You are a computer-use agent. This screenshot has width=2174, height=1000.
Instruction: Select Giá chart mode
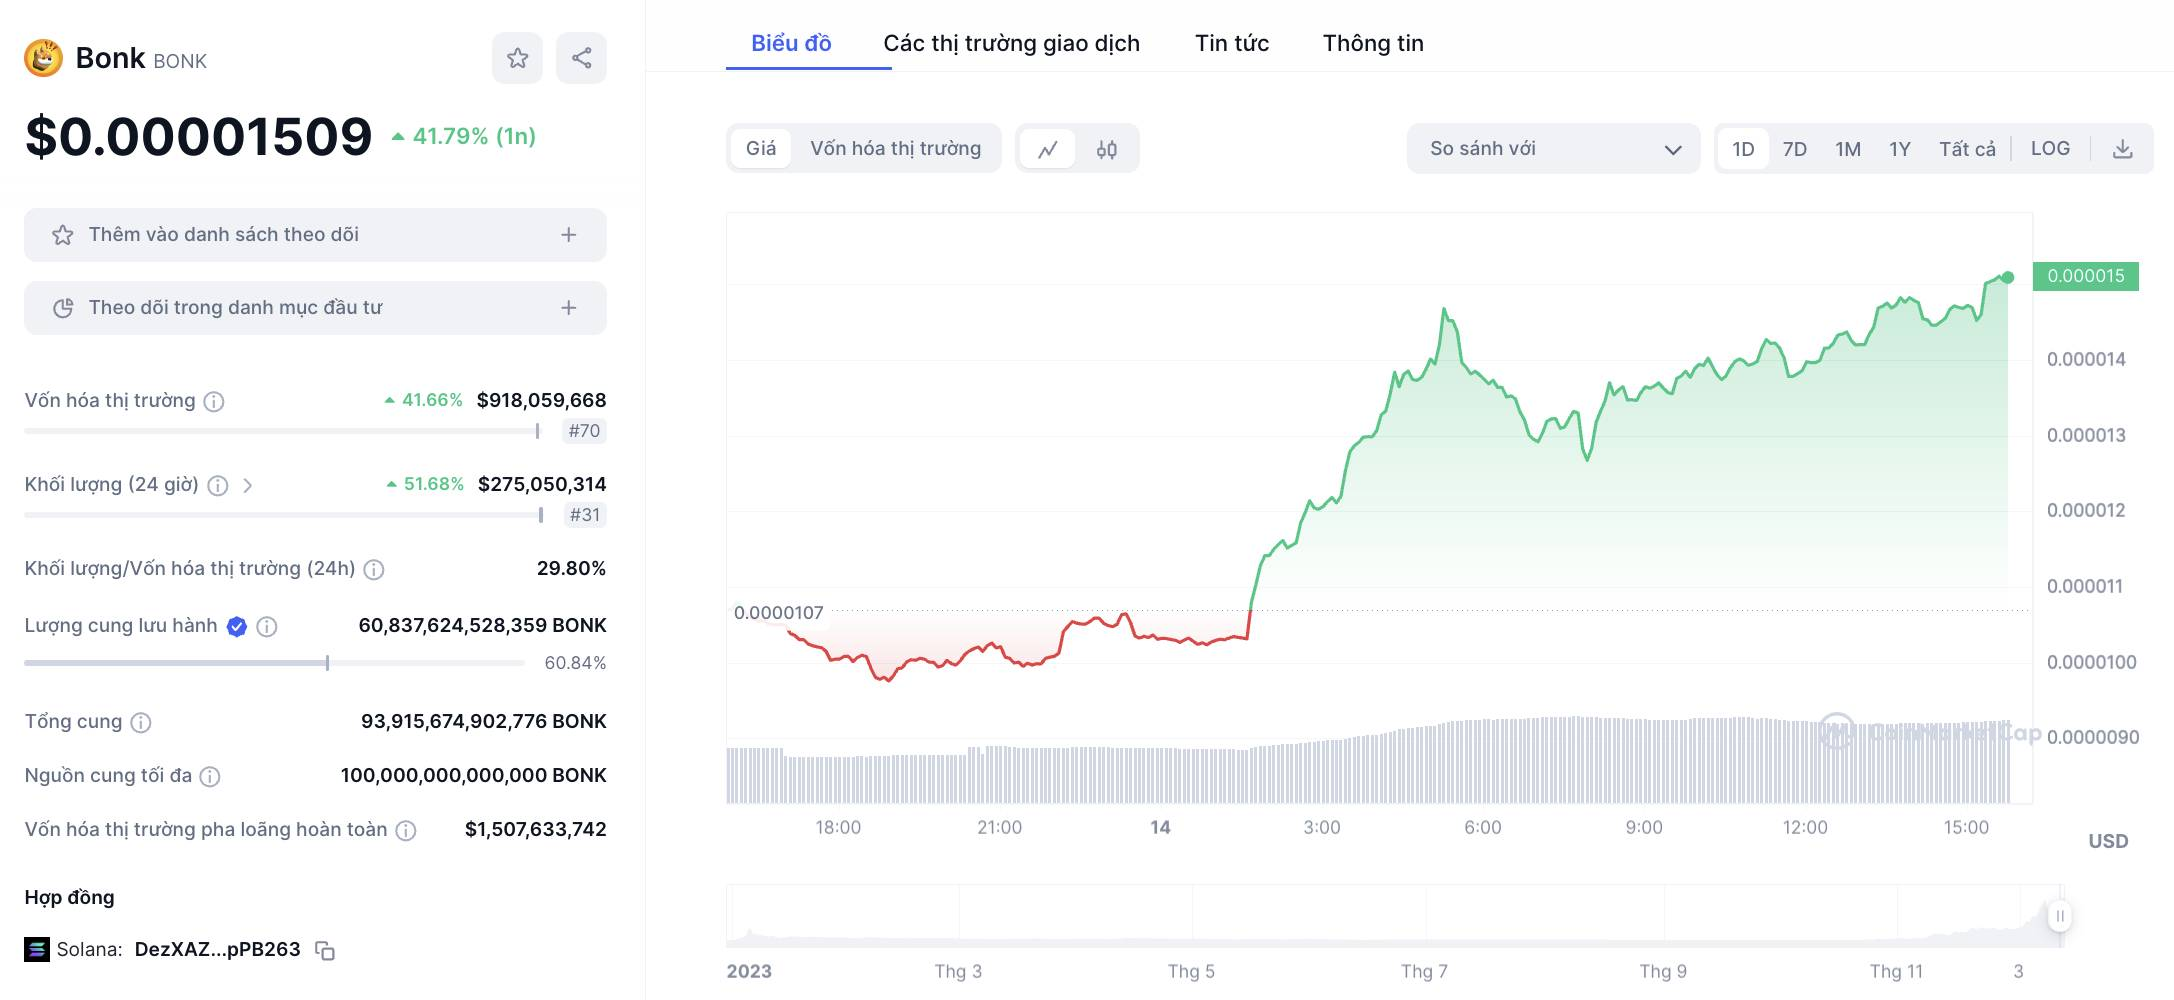pos(761,149)
